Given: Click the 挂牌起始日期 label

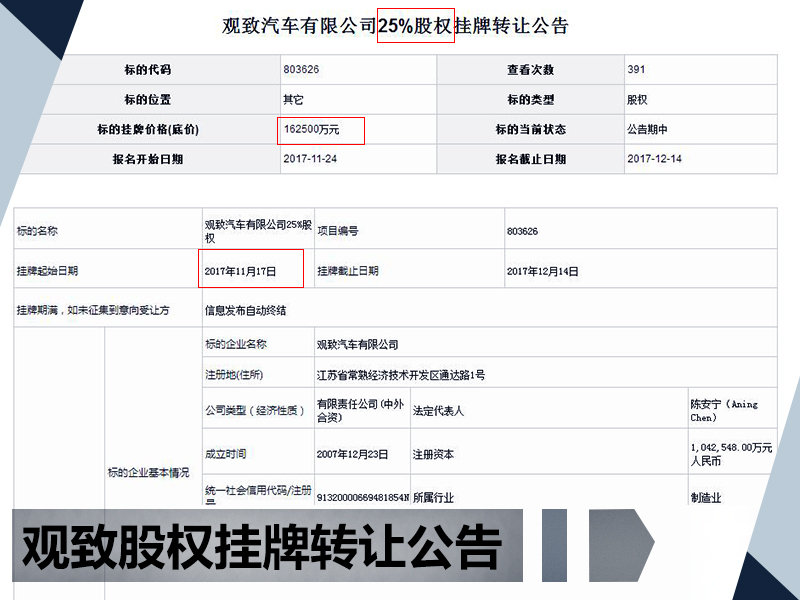Looking at the screenshot, I should [x=47, y=270].
